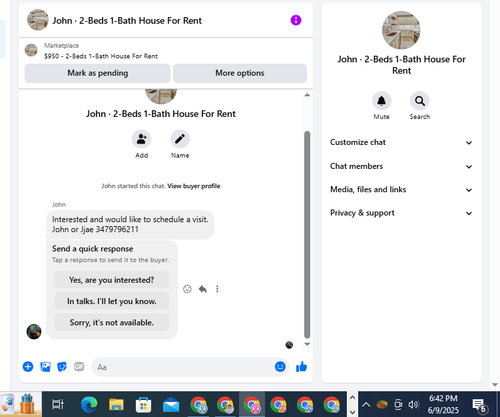
Task: Open More options for listing
Action: [240, 73]
